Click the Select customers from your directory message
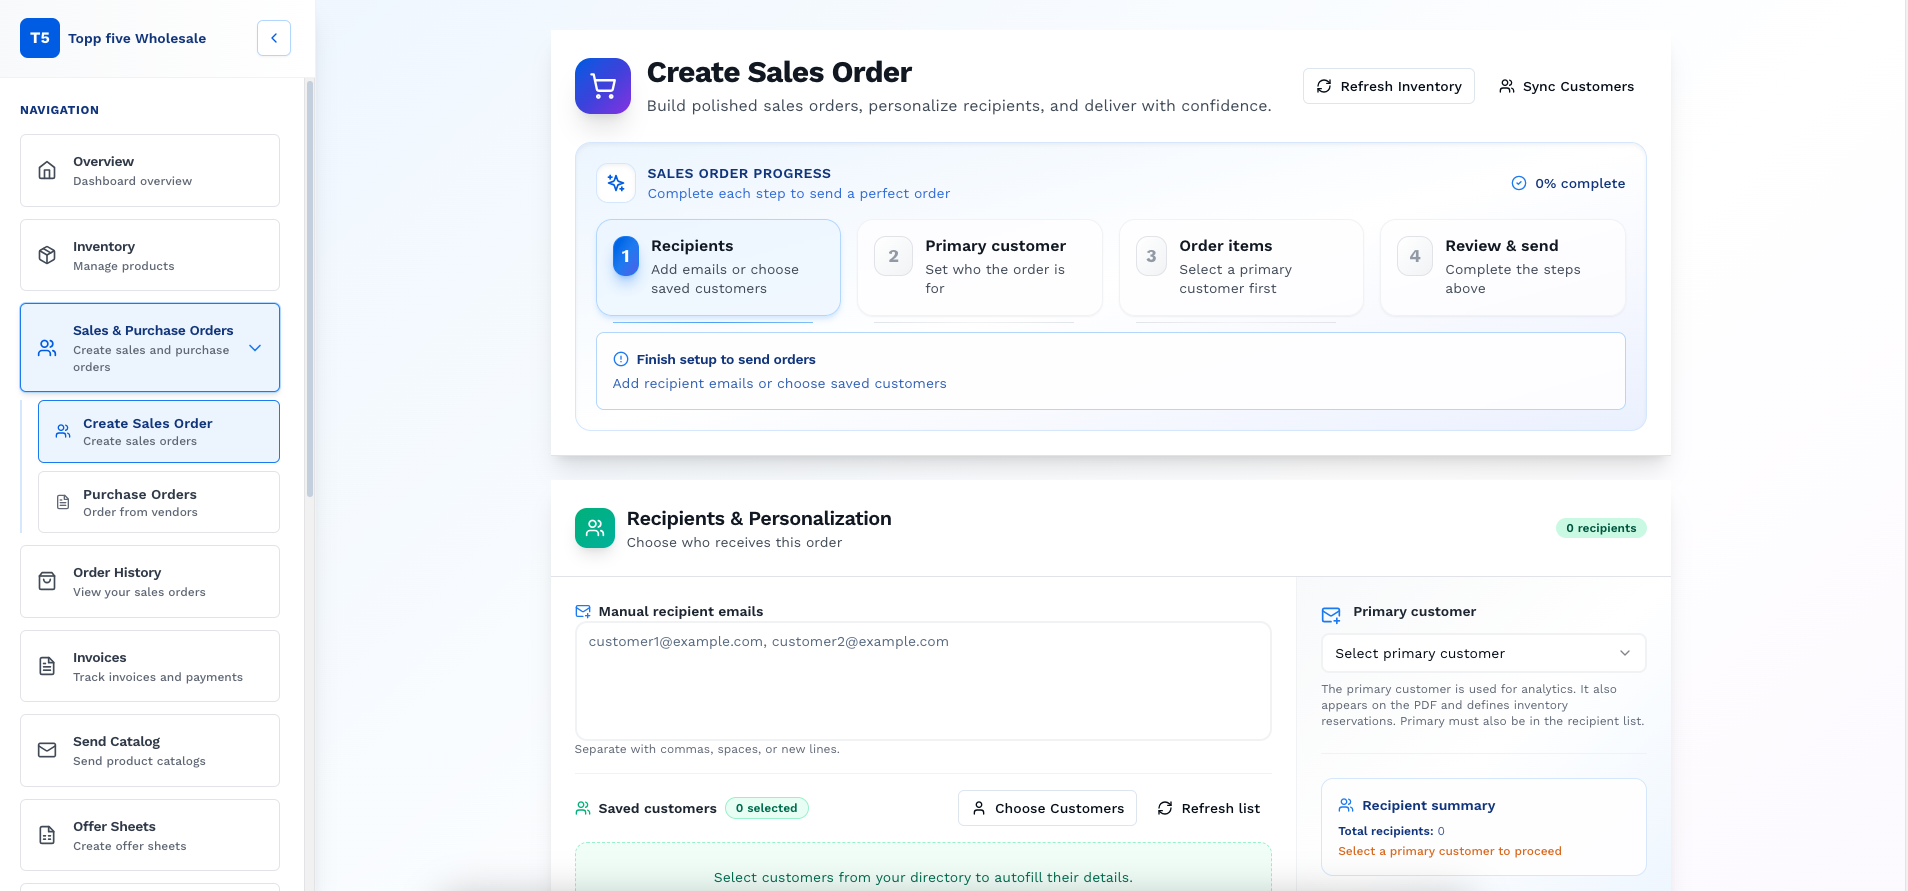The width and height of the screenshot is (1908, 891). point(923,877)
